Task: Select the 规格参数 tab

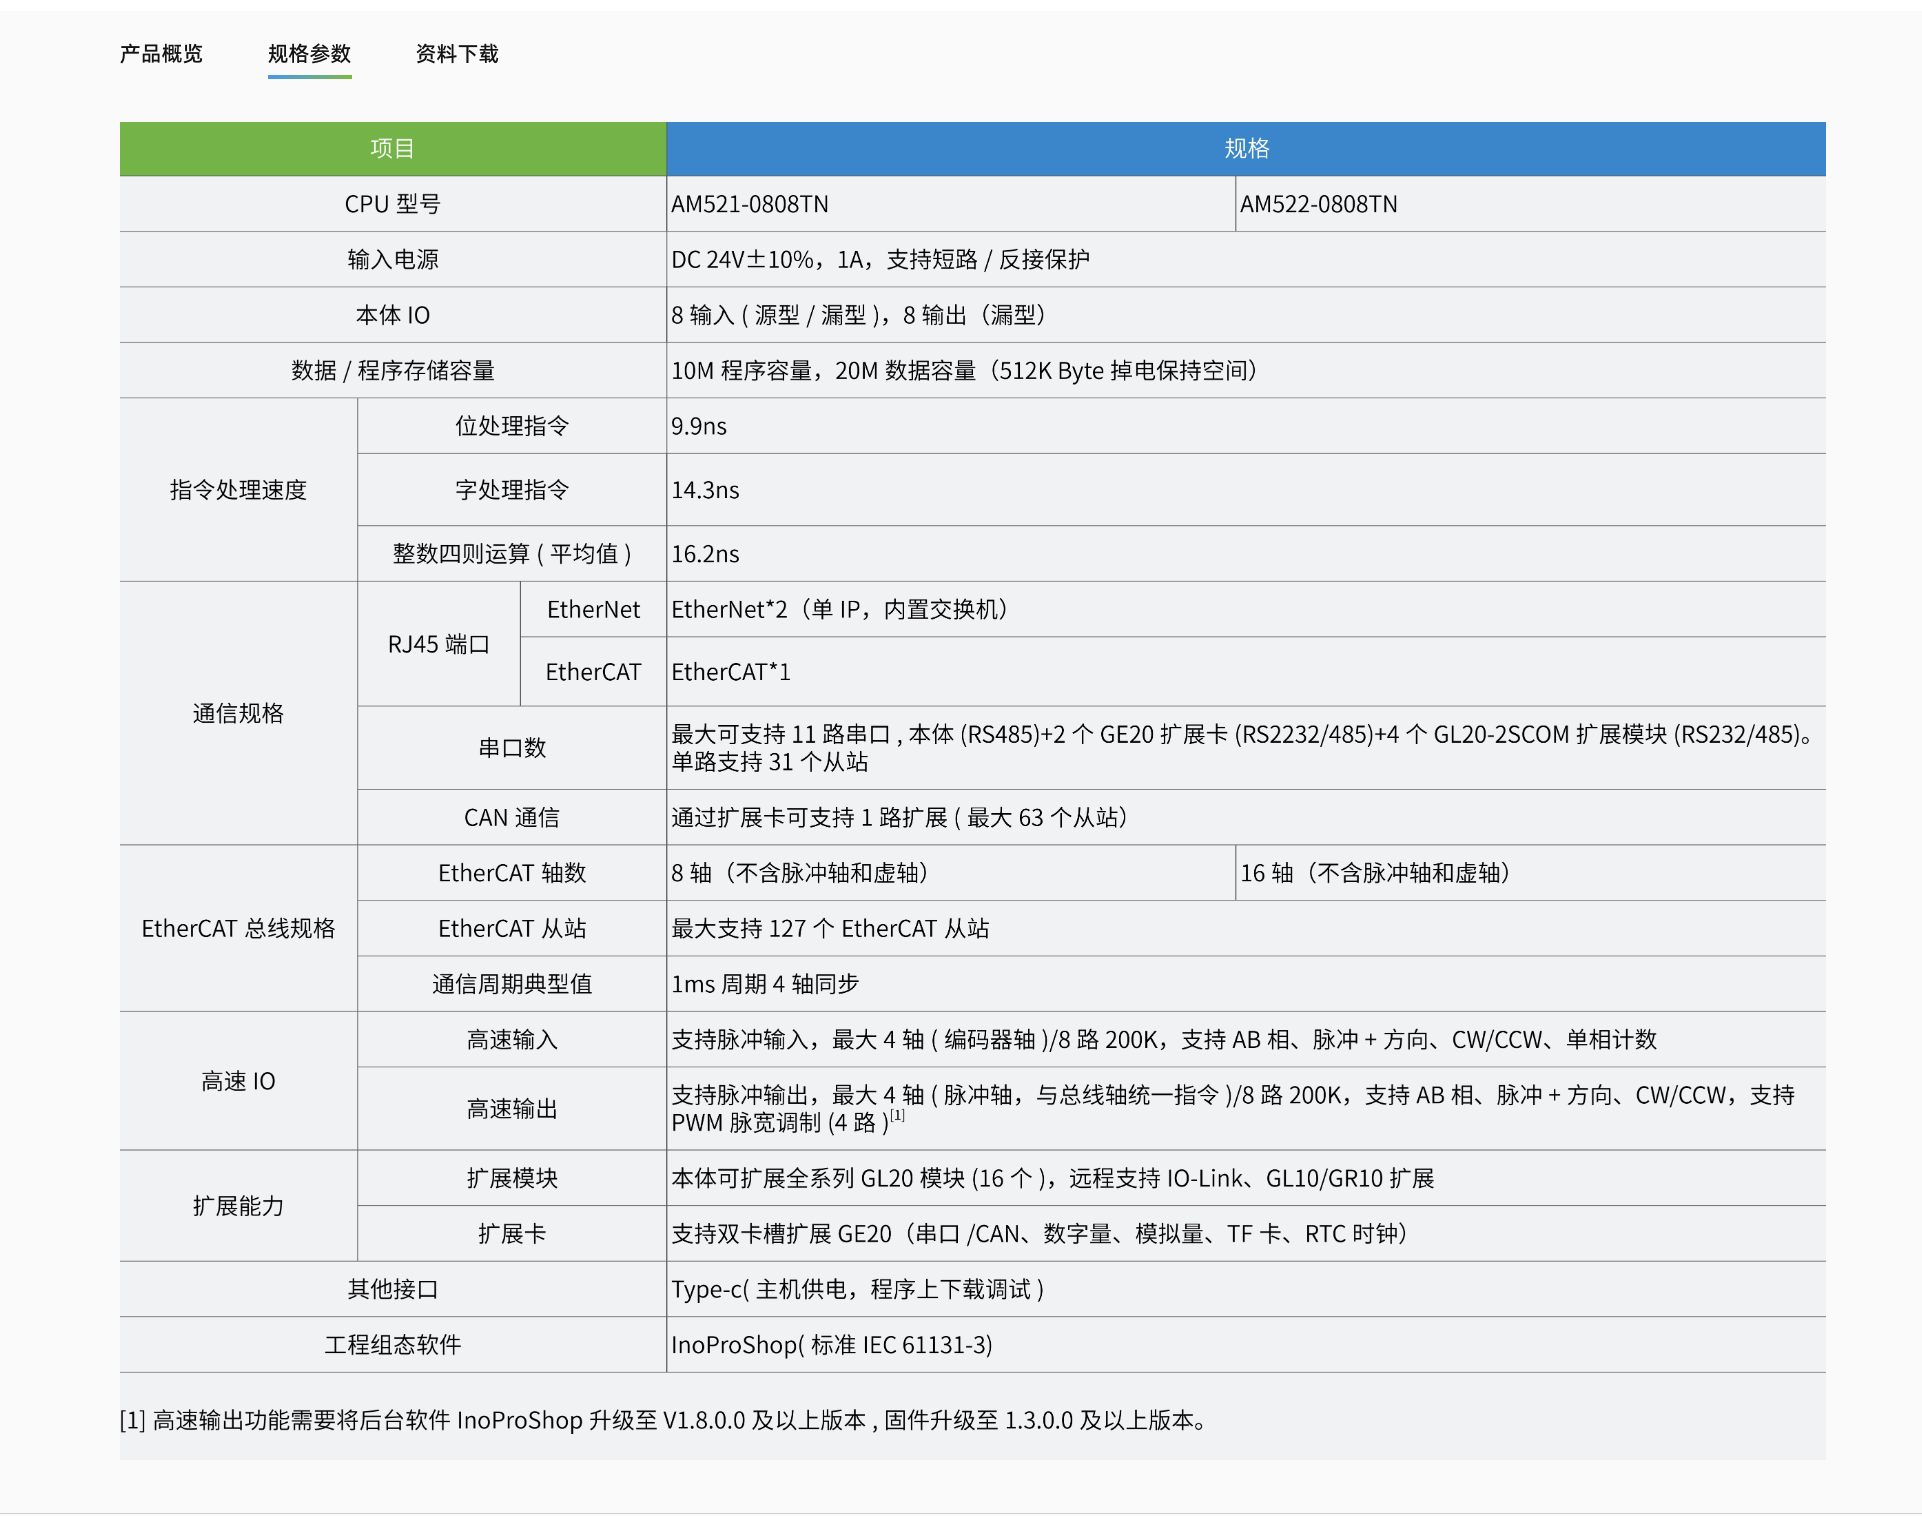Action: coord(309,54)
